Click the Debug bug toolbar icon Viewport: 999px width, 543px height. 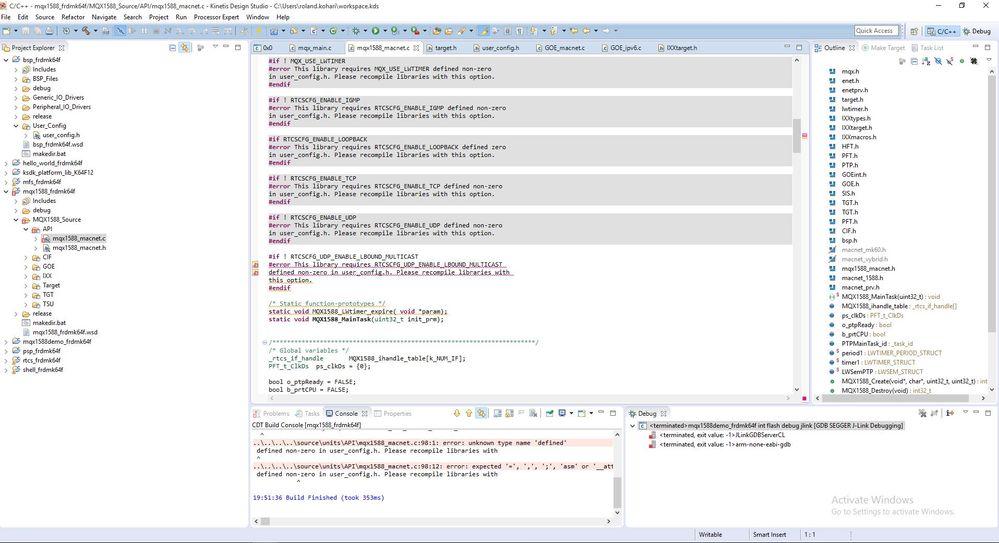pyautogui.click(x=356, y=31)
